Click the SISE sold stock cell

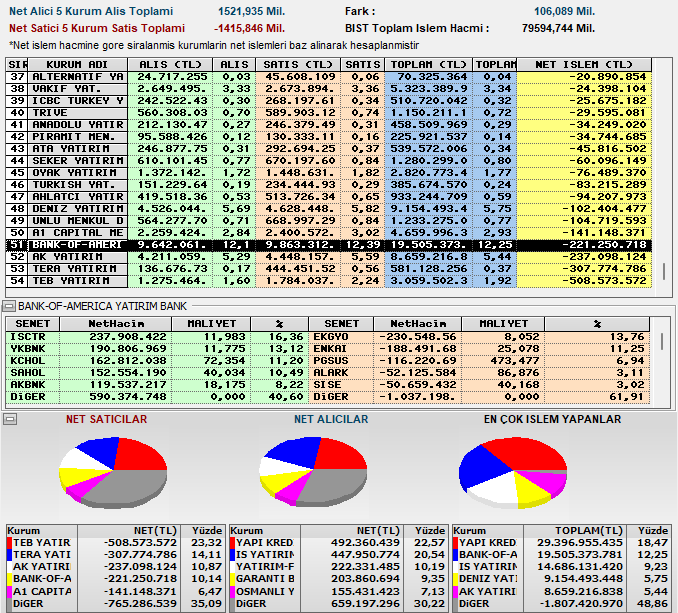341,385
